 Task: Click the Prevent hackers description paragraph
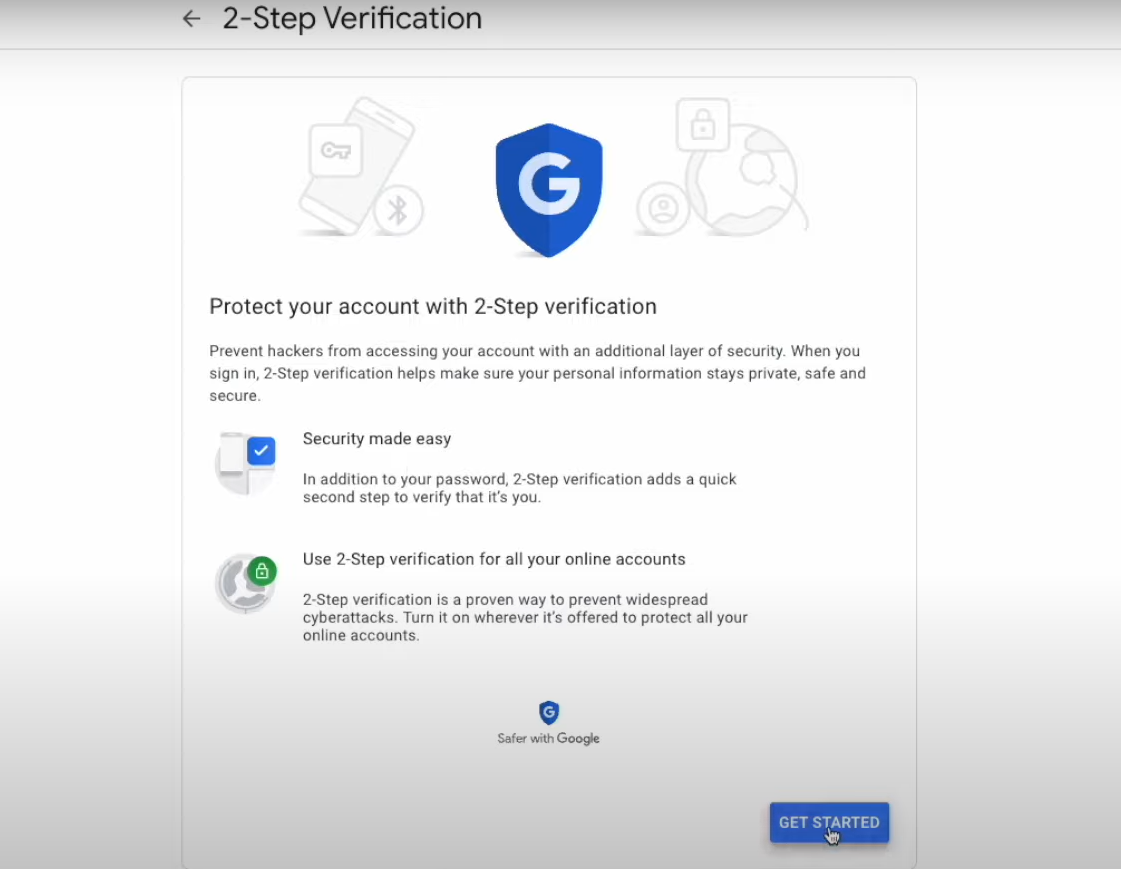[538, 373]
